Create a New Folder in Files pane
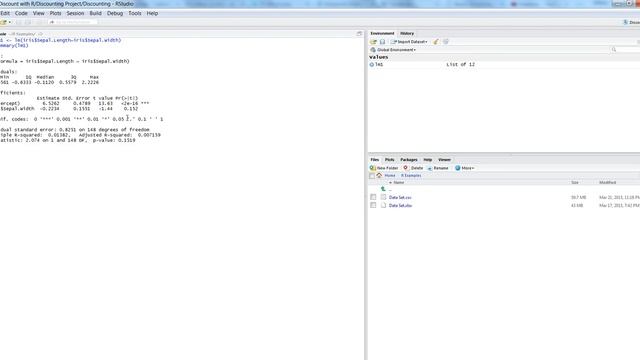The height and width of the screenshot is (360, 640). [x=384, y=168]
